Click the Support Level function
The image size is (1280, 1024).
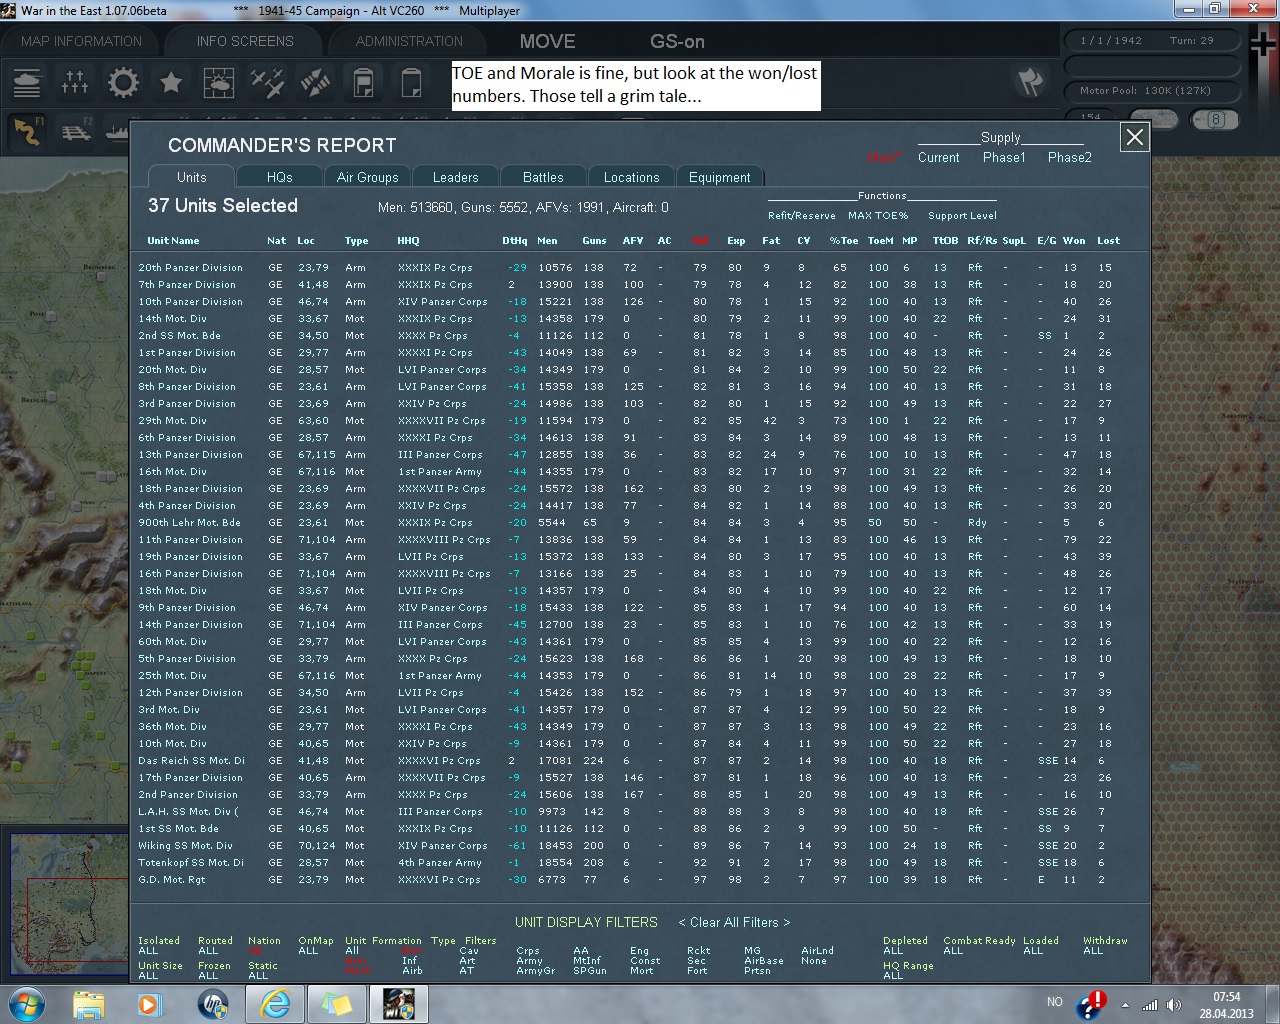pos(962,215)
